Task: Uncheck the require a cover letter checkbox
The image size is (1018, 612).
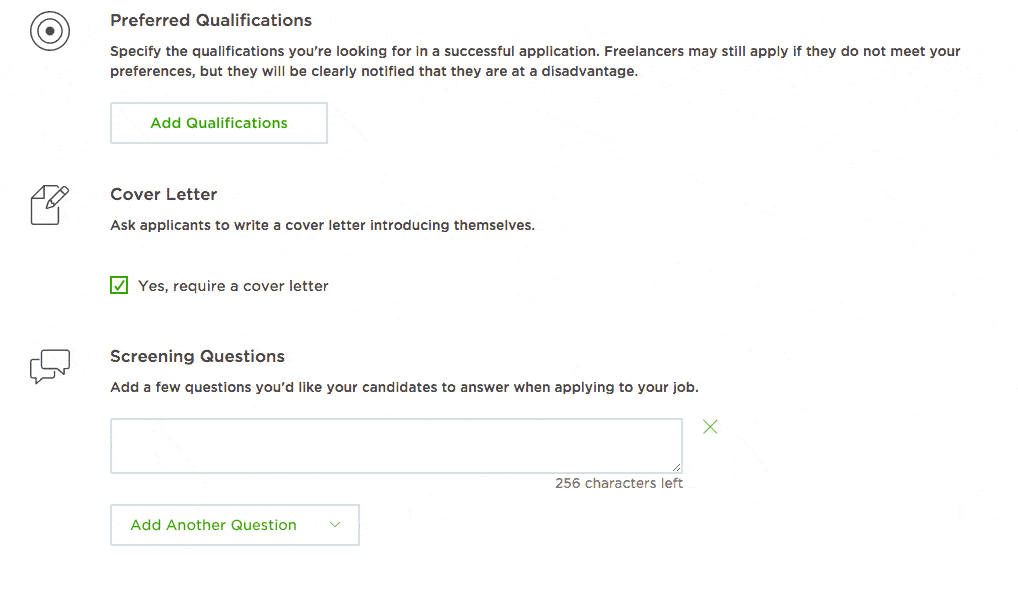Action: (119, 286)
